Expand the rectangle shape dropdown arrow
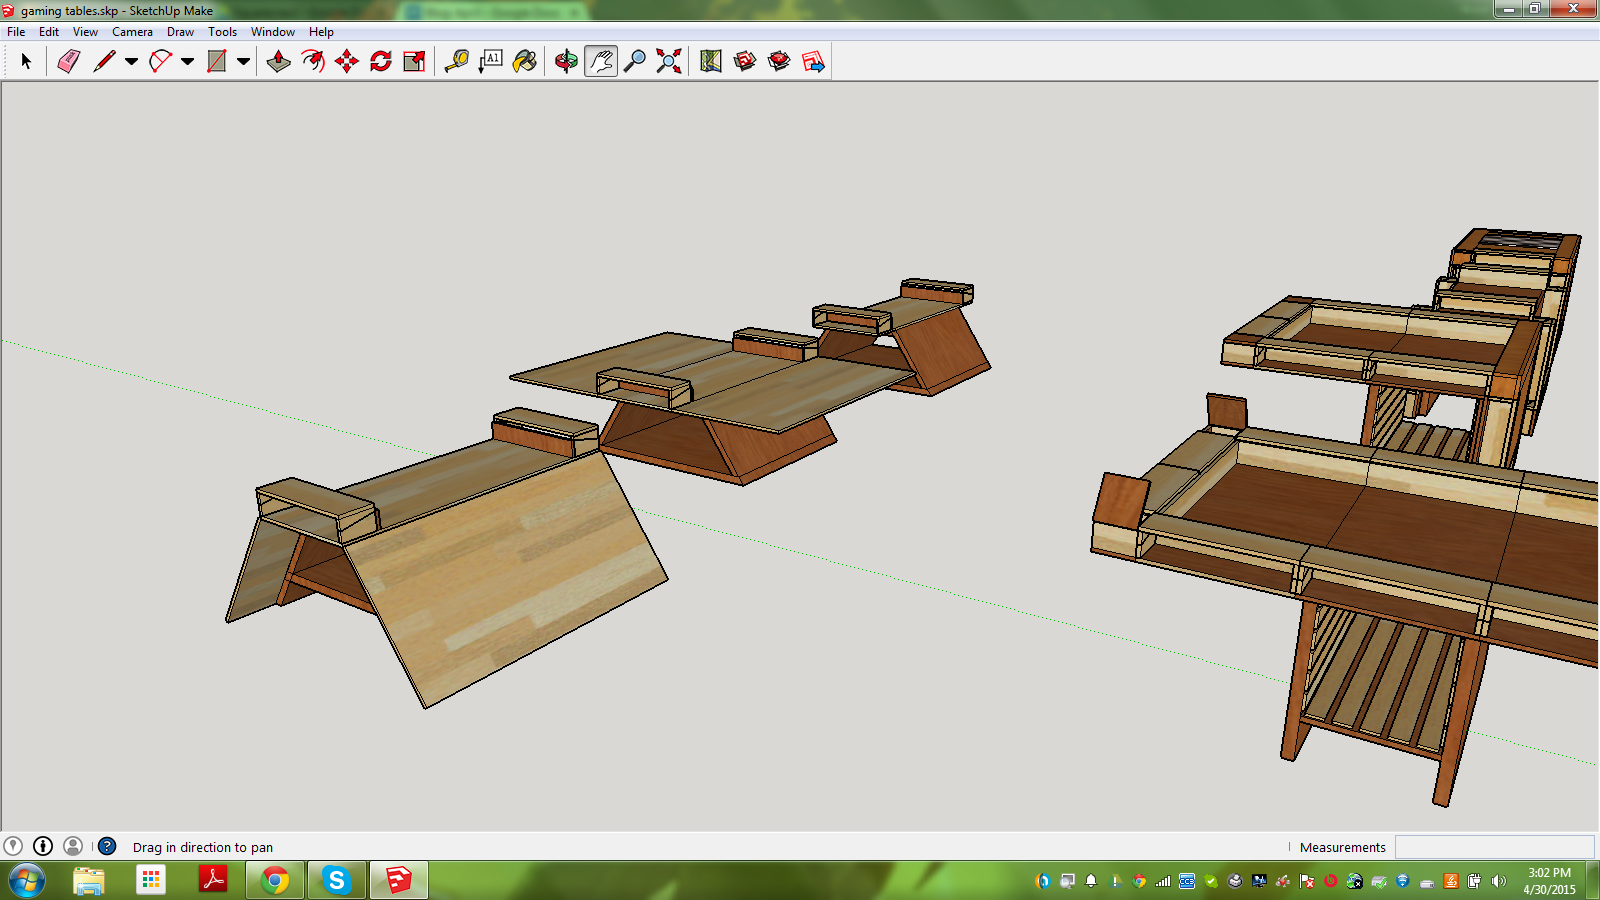1600x900 pixels. point(243,62)
